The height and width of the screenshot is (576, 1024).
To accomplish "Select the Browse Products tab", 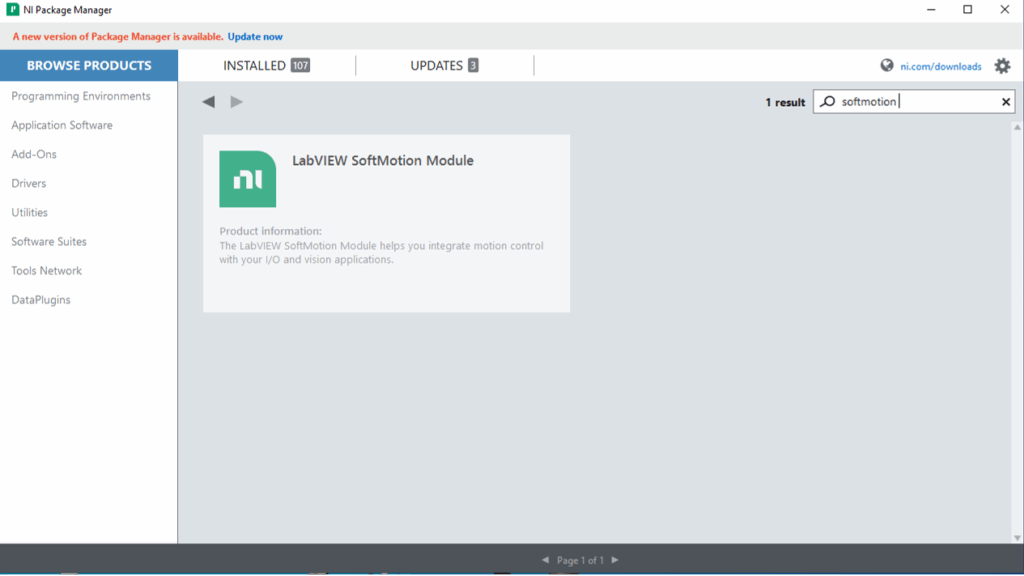I will coord(89,66).
